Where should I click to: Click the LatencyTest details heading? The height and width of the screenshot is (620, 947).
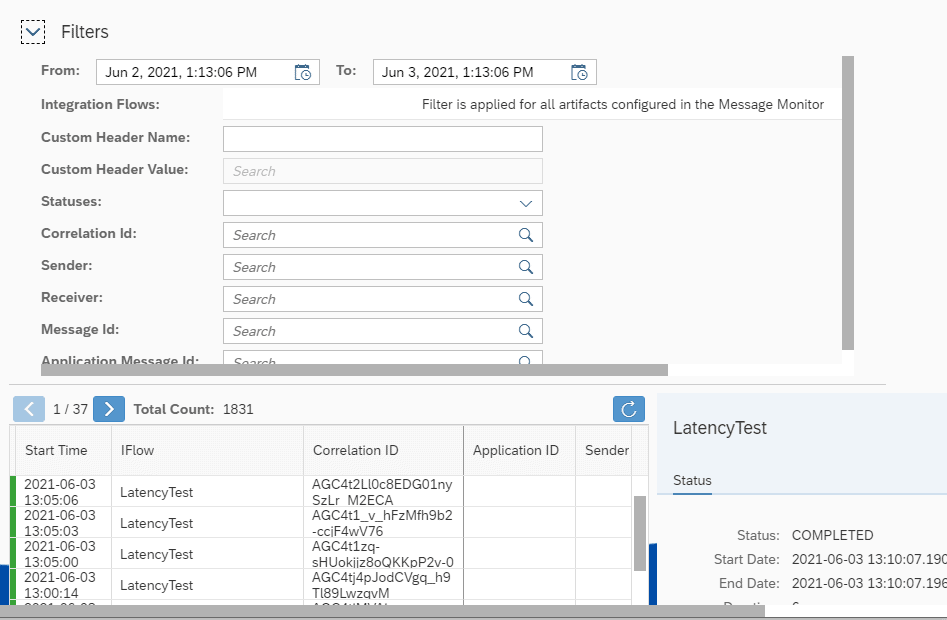tap(719, 428)
